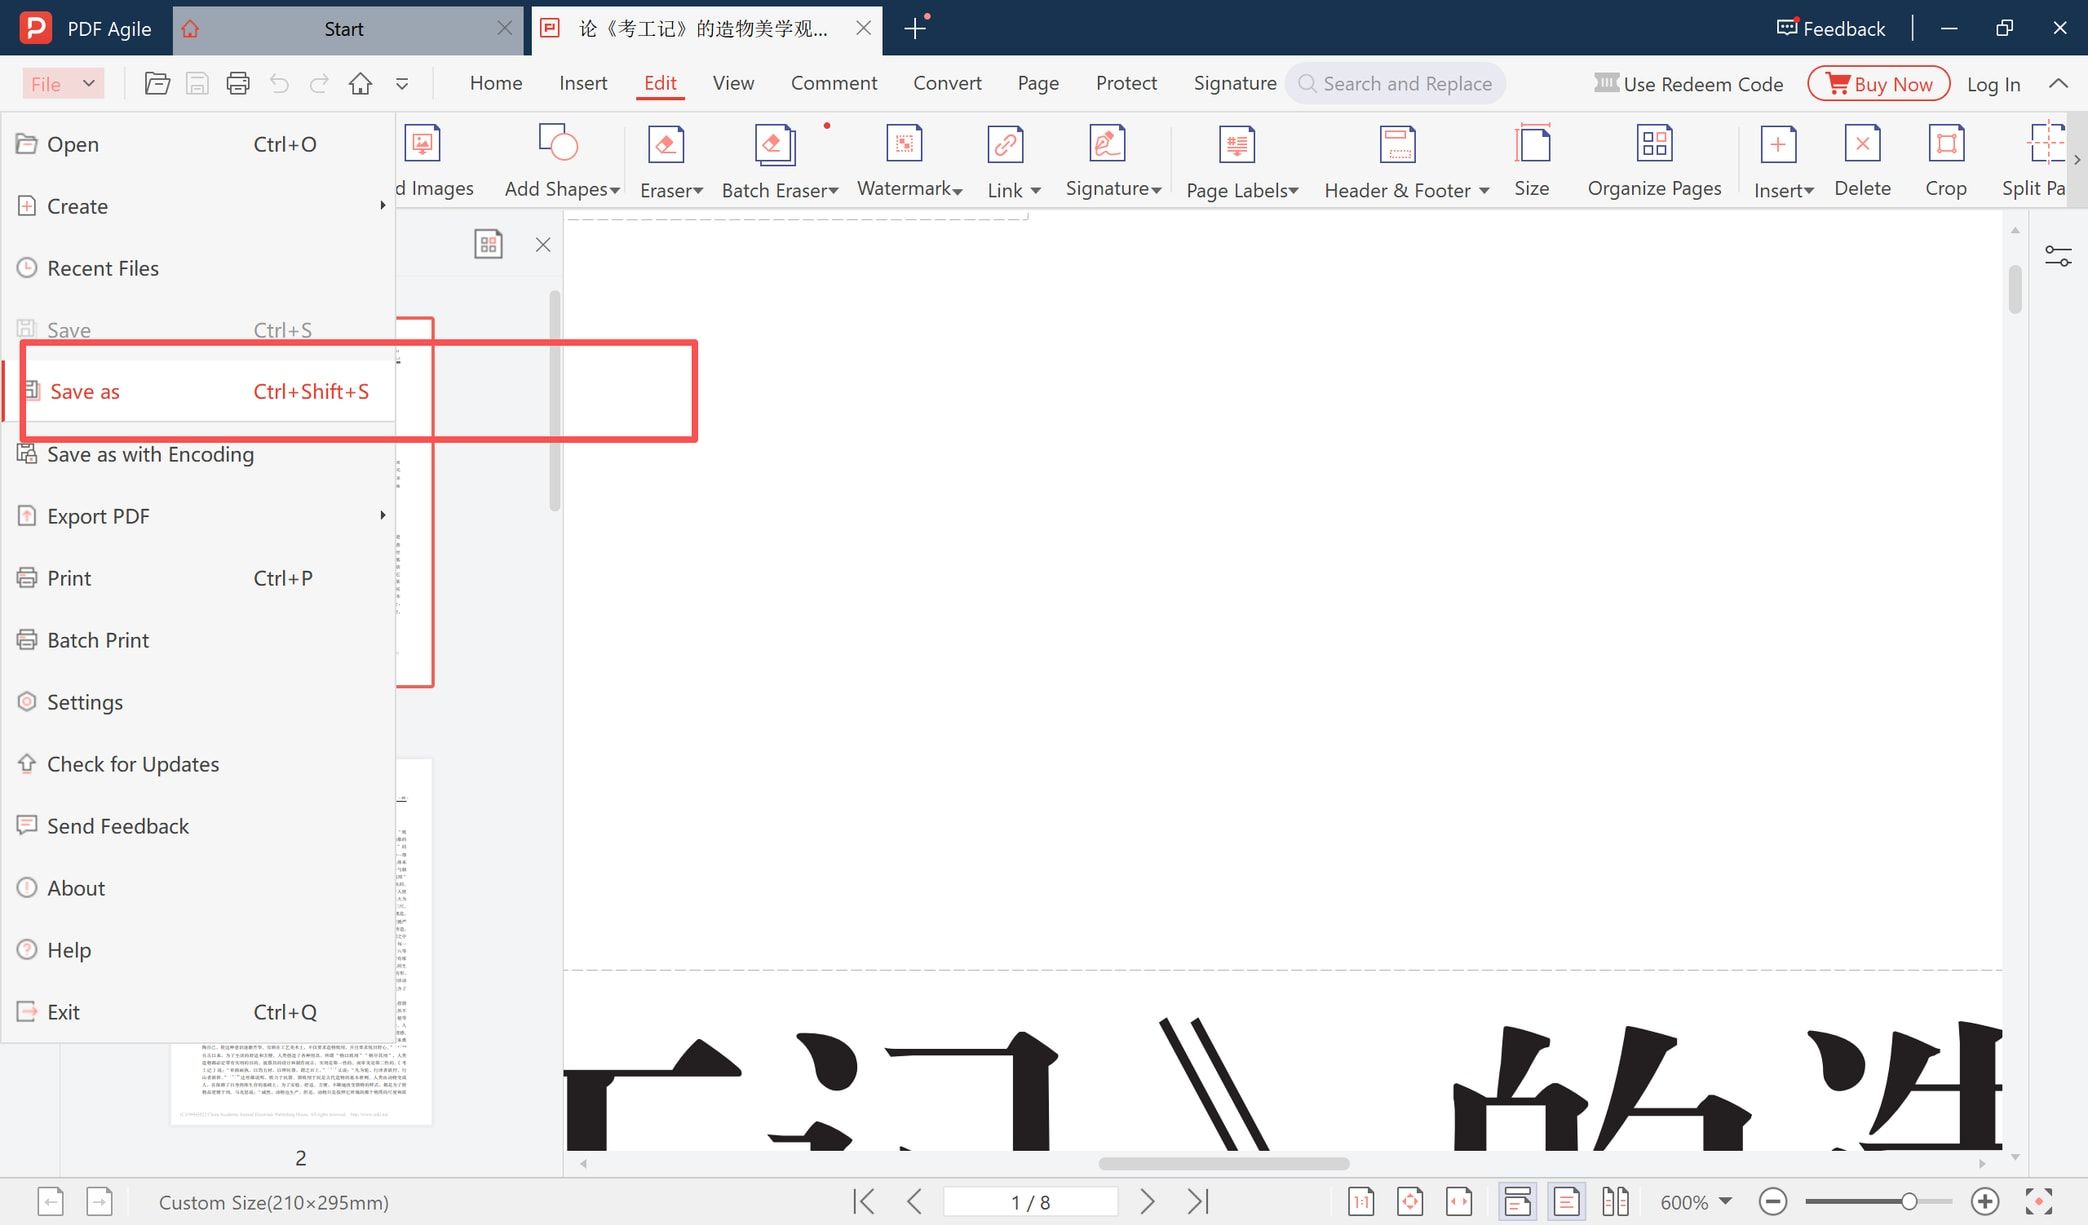Click the Print icon in quick toolbar
This screenshot has height=1225, width=2088.
coord(238,84)
